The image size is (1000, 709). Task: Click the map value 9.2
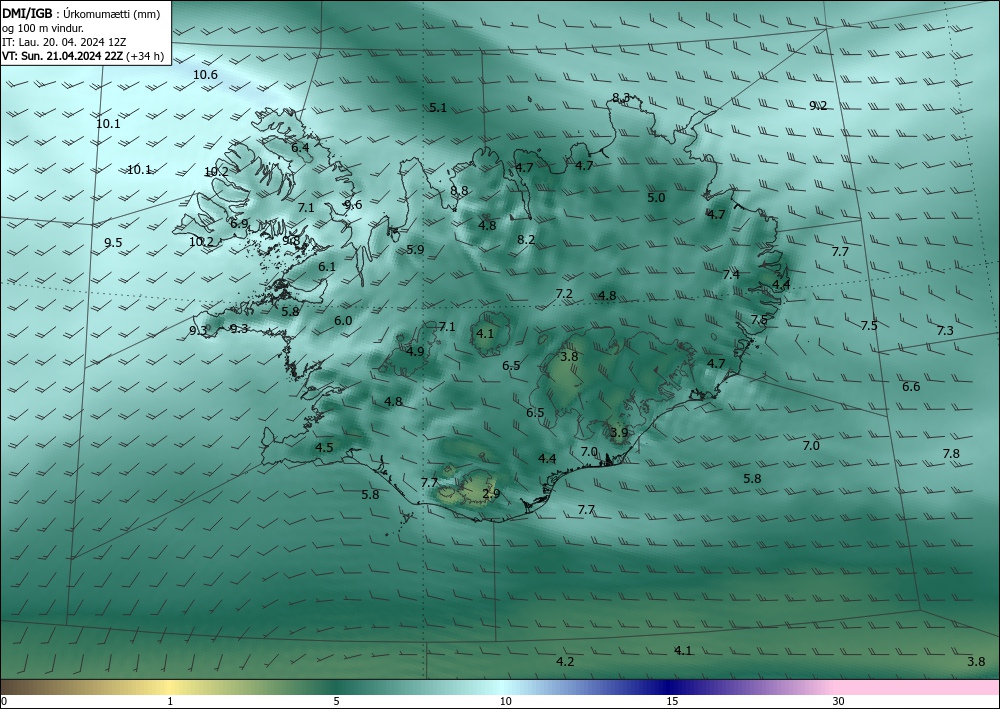point(818,106)
